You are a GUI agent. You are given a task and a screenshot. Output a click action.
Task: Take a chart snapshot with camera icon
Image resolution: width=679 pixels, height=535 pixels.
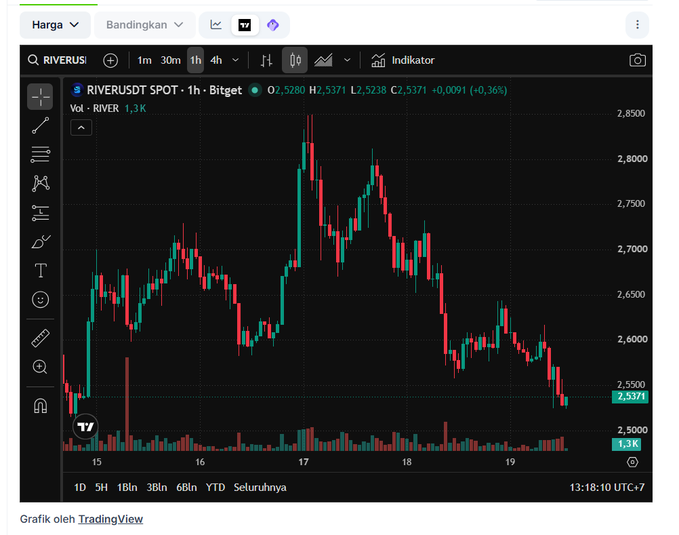tap(637, 60)
